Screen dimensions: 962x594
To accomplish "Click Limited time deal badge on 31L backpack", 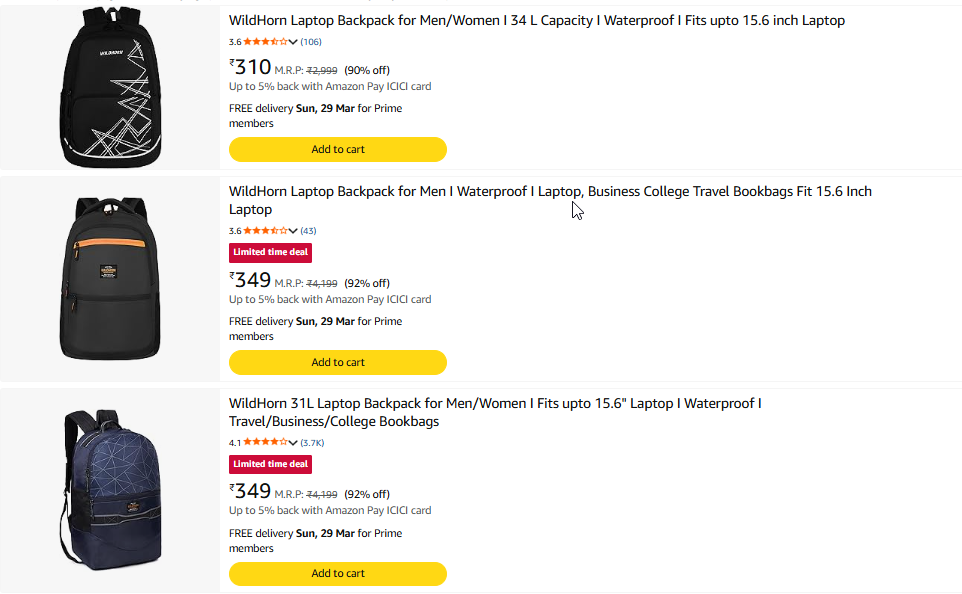I will tap(270, 464).
